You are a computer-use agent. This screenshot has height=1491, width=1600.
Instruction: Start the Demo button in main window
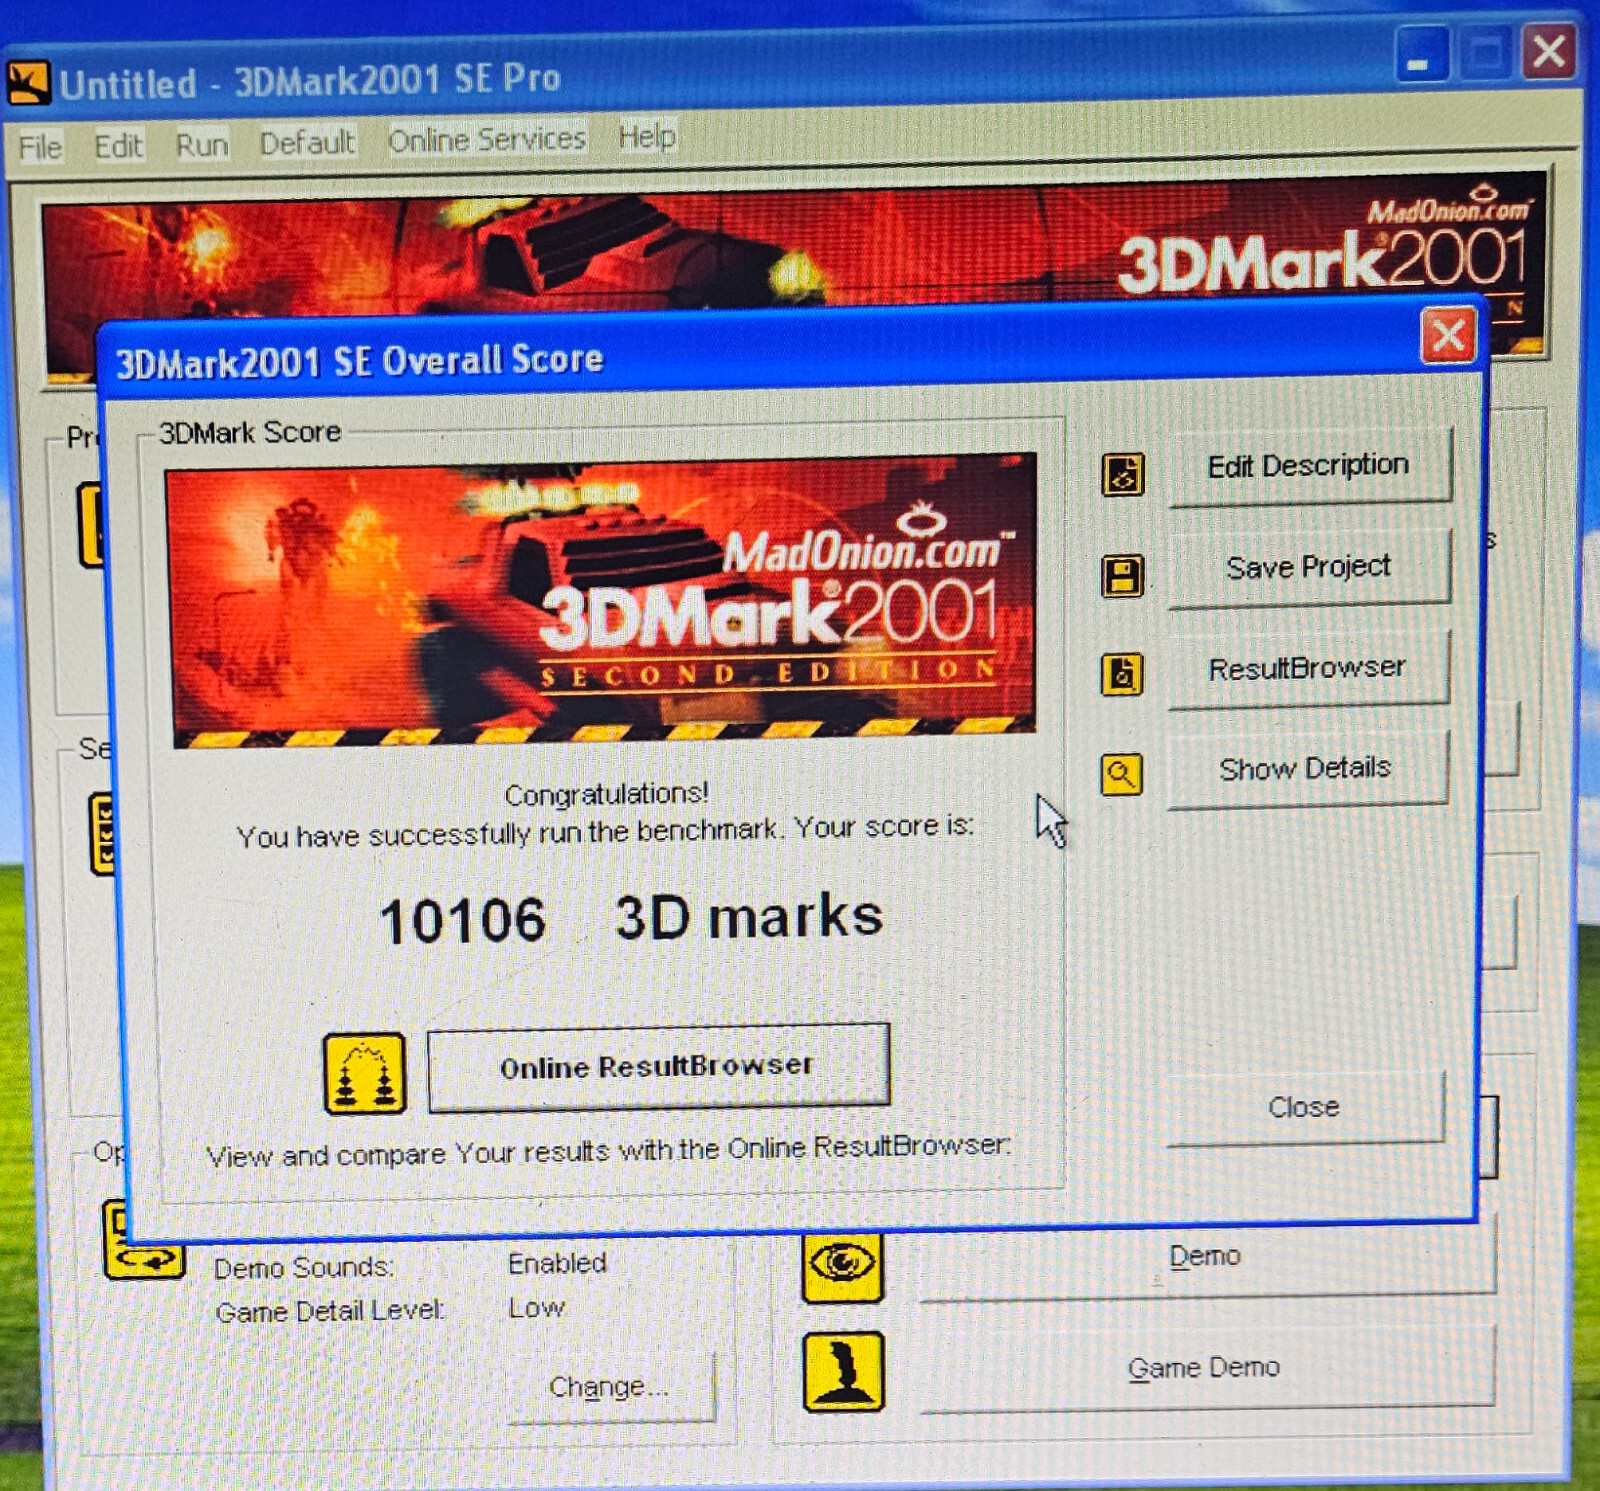1207,1257
